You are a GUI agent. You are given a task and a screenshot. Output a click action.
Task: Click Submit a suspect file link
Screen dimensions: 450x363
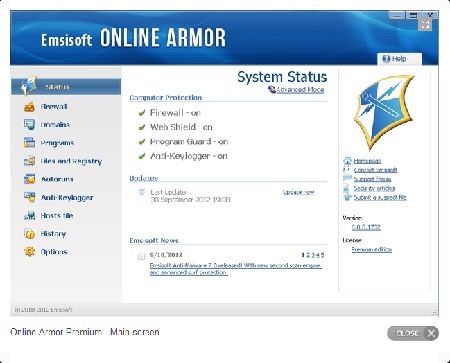[x=380, y=197]
